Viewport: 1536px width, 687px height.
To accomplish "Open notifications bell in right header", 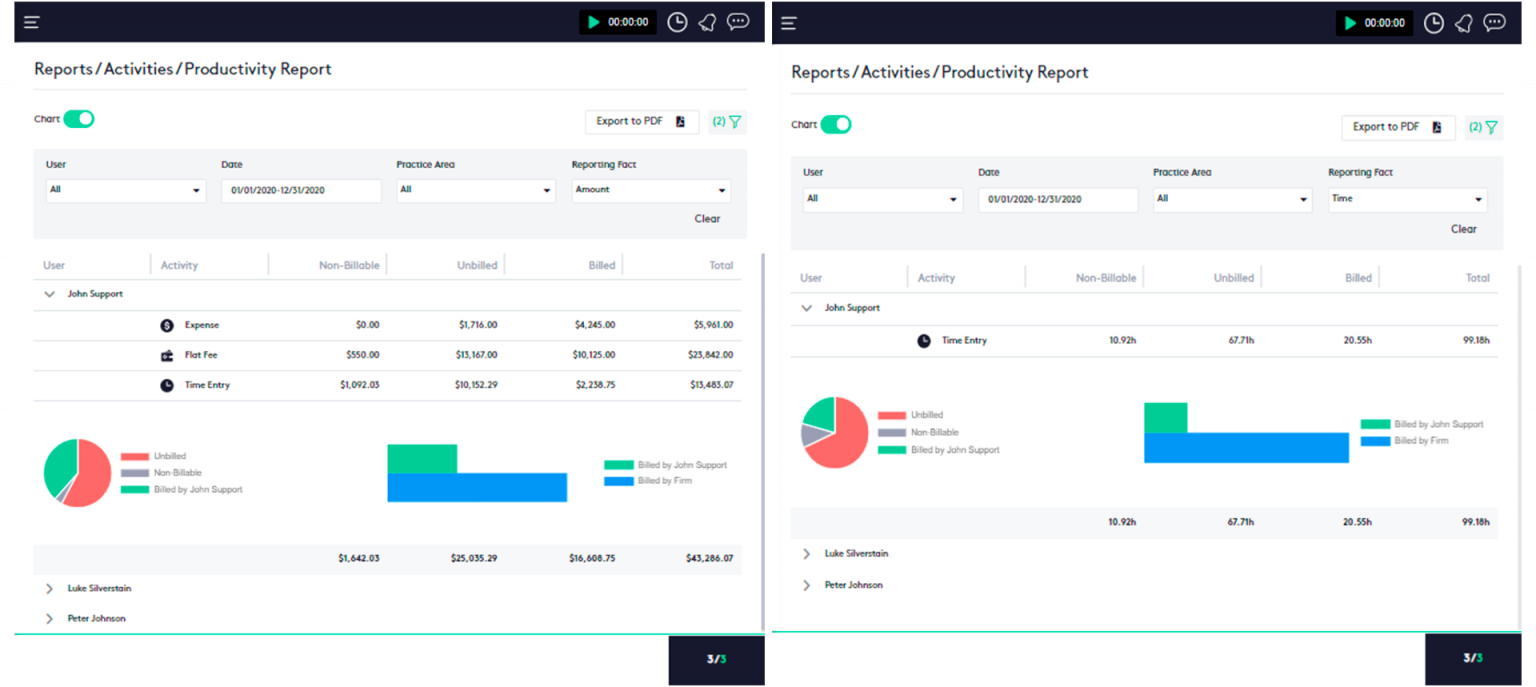I will [x=1464, y=23].
